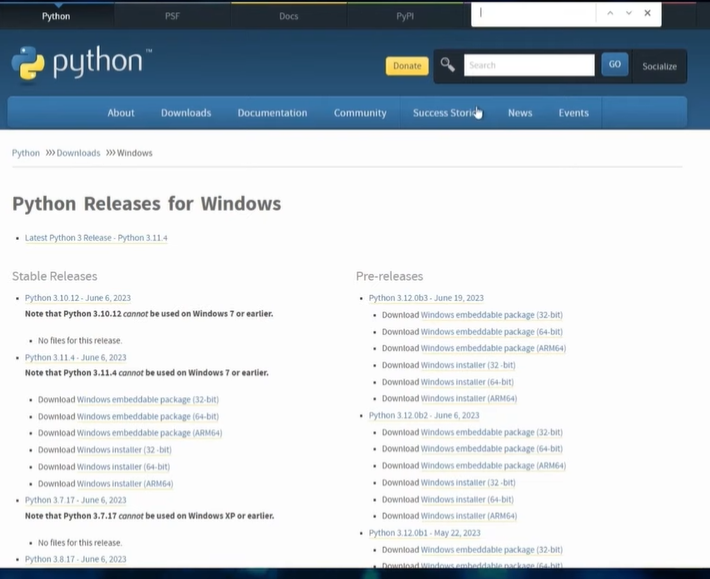The height and width of the screenshot is (579, 710).
Task: Download 3.11.4 Windows installer (64-bit)
Action: (x=123, y=466)
